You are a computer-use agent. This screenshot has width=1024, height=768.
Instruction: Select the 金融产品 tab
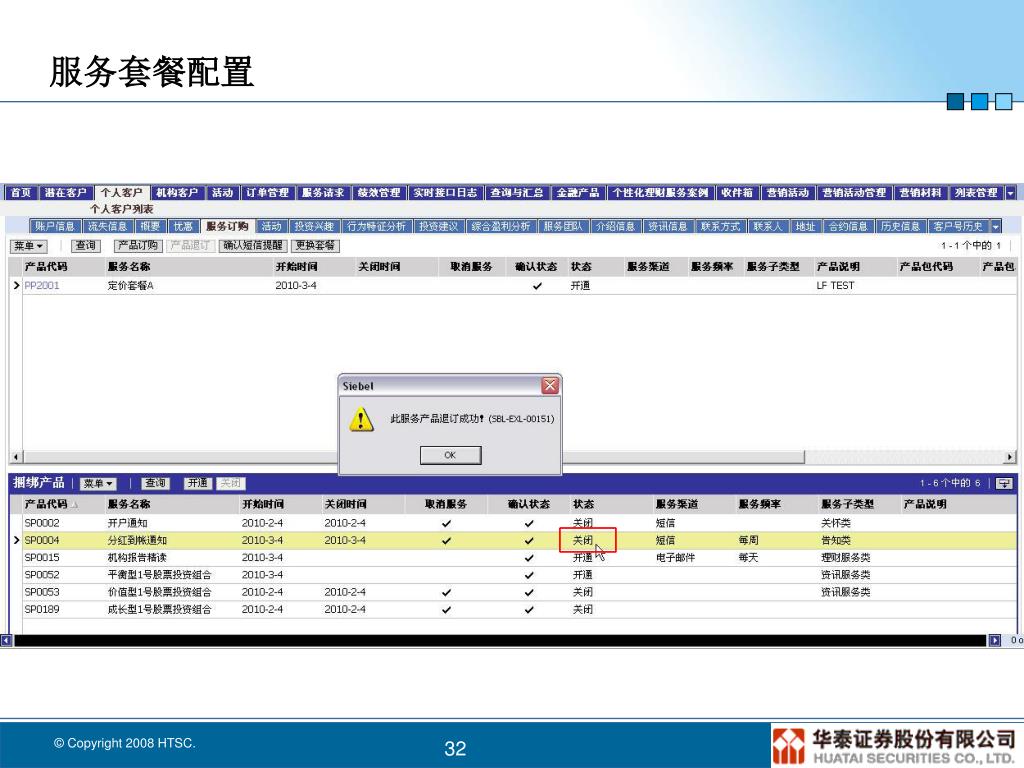coord(577,193)
